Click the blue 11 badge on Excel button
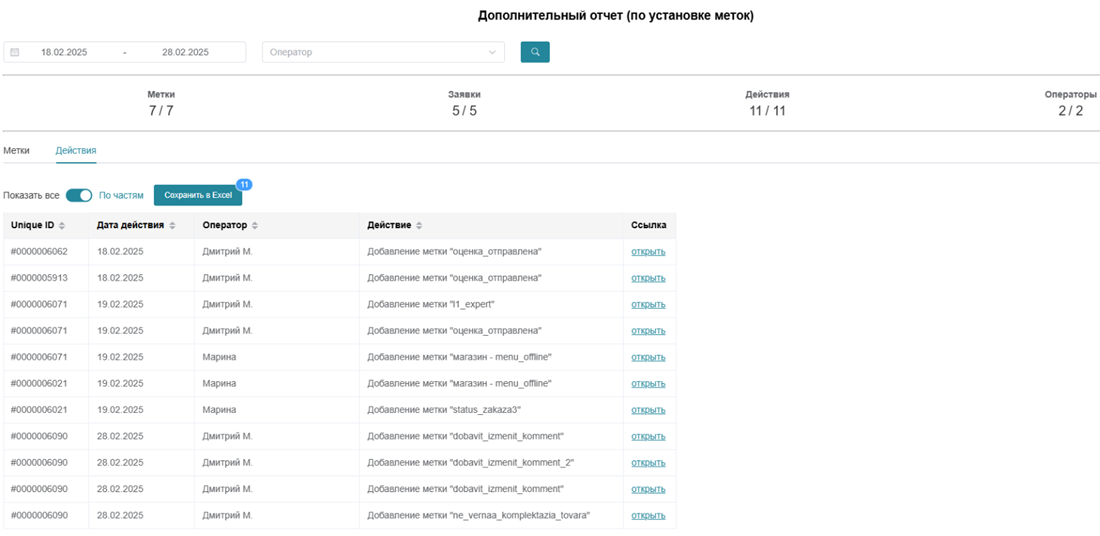Screen dimensions: 1100x536 244,185
